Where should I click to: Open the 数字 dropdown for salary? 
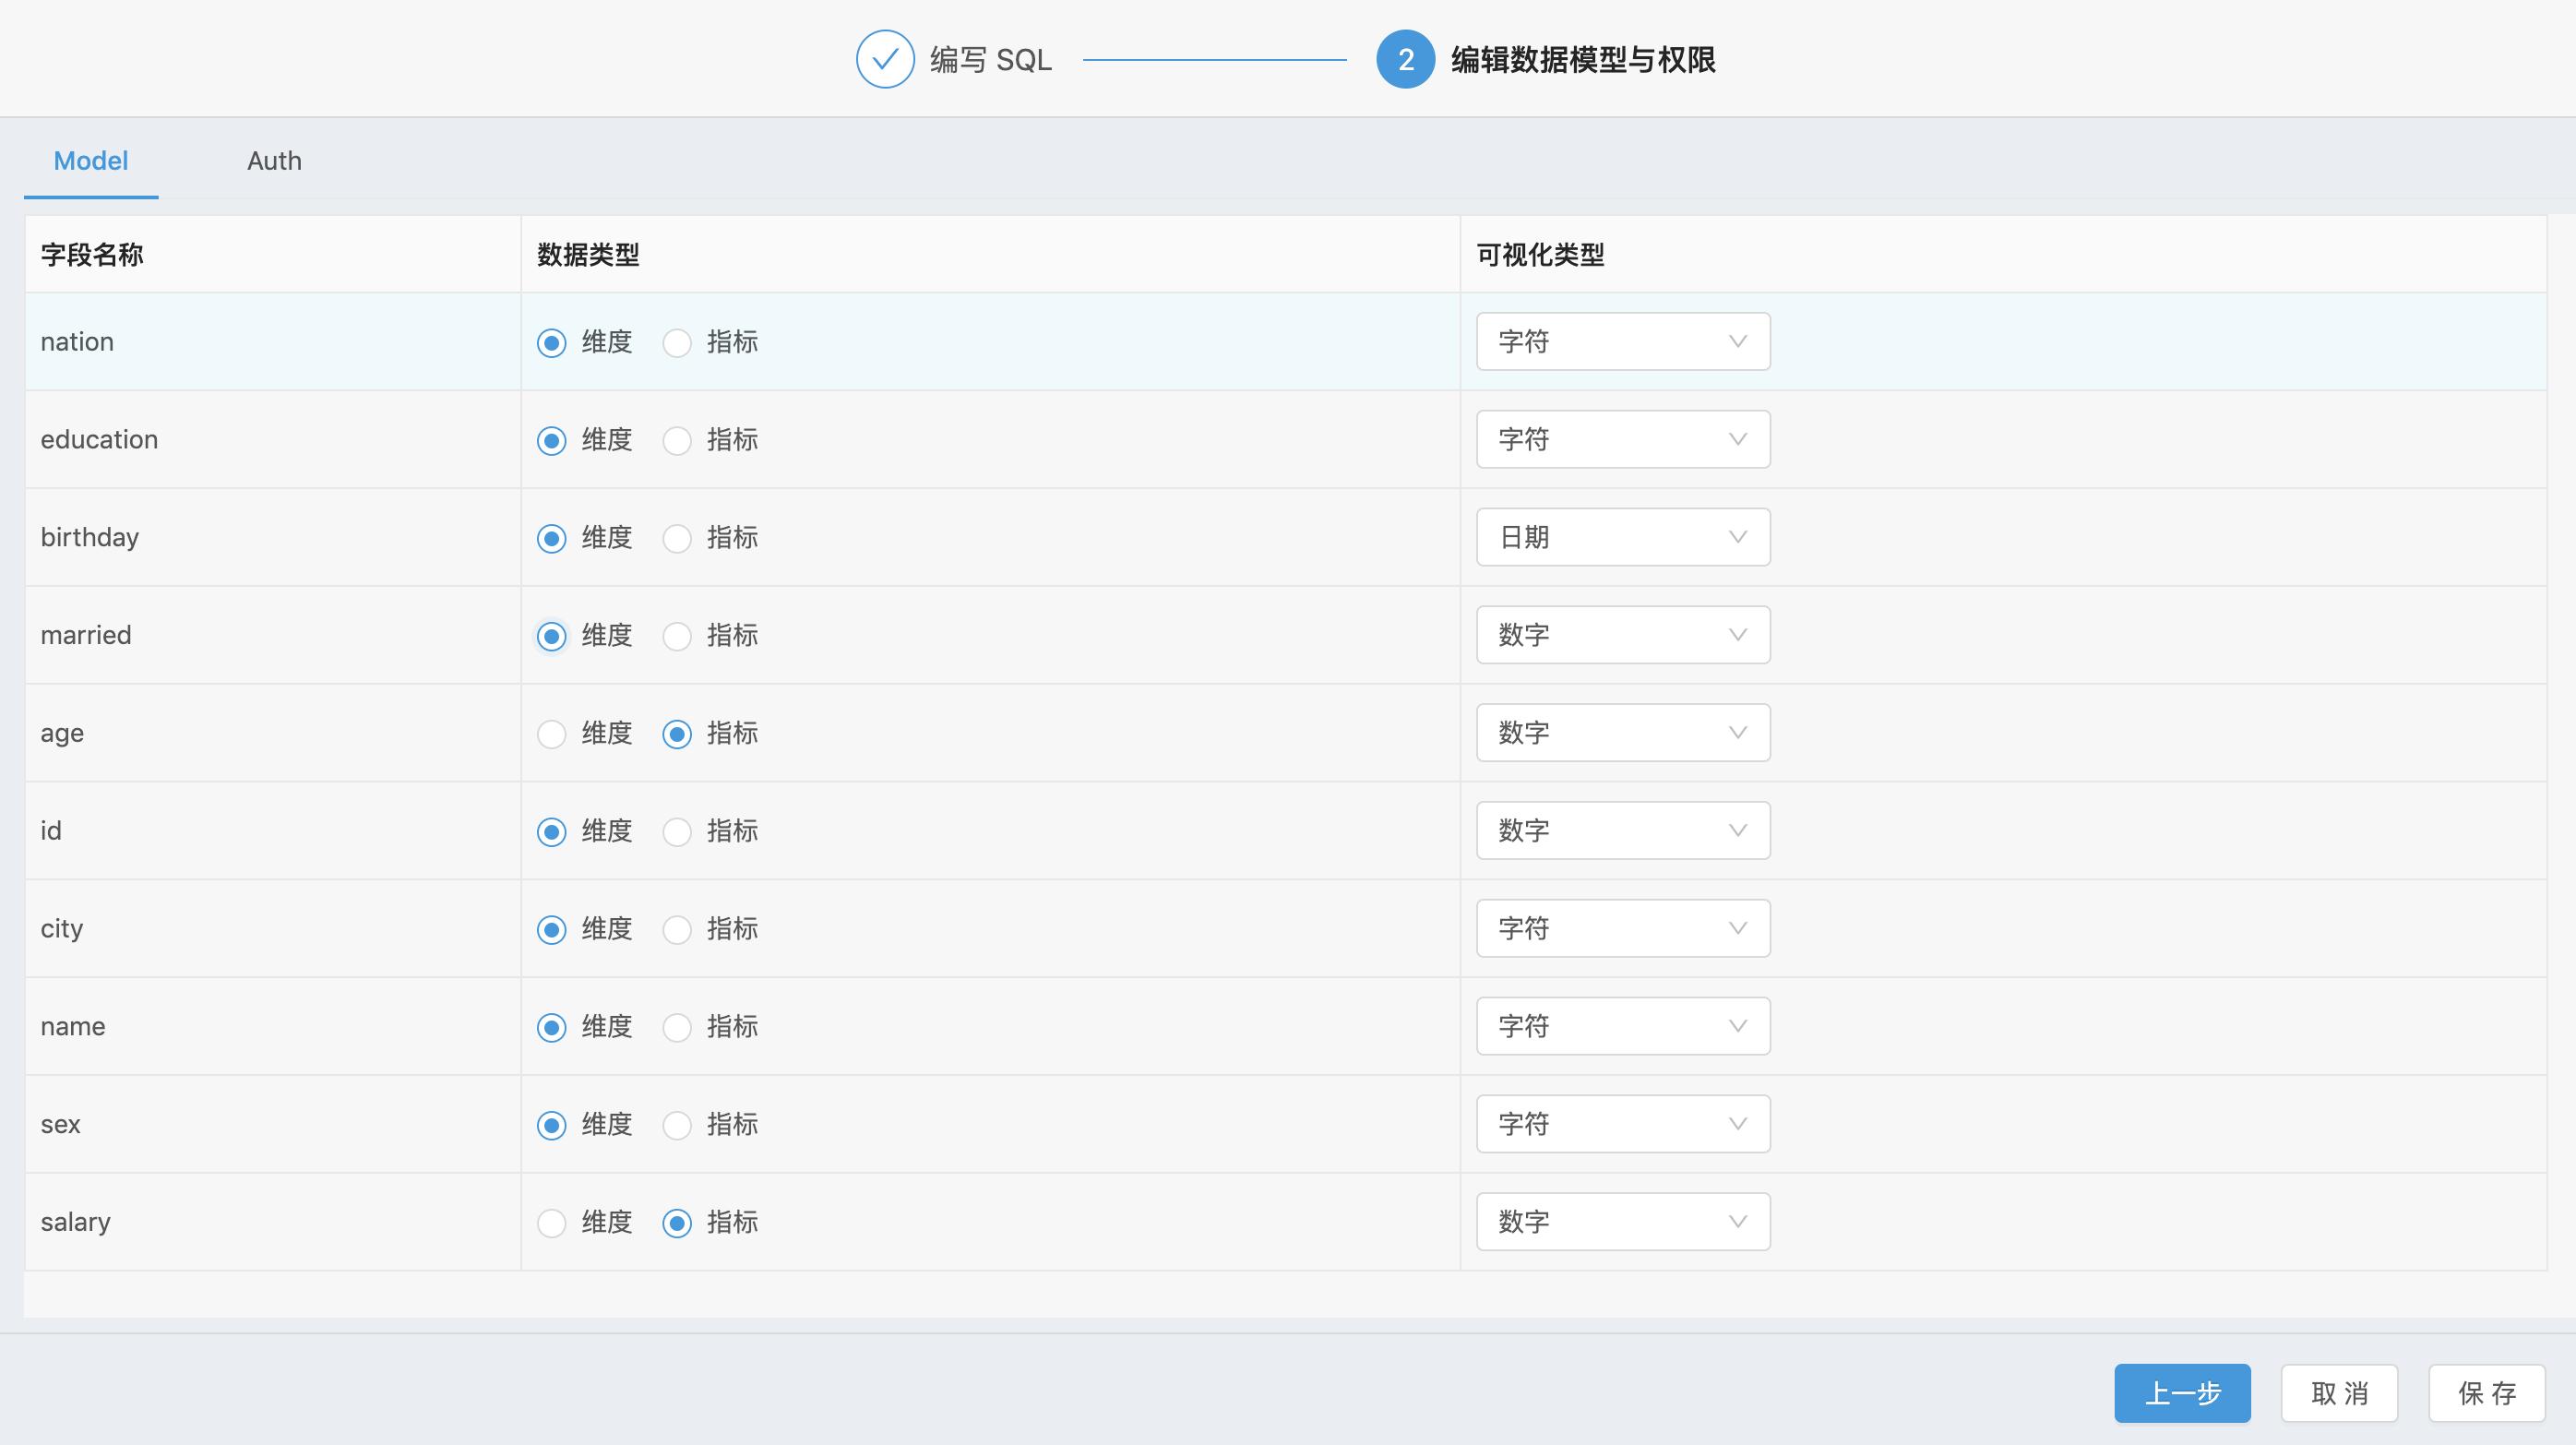click(x=1622, y=1221)
